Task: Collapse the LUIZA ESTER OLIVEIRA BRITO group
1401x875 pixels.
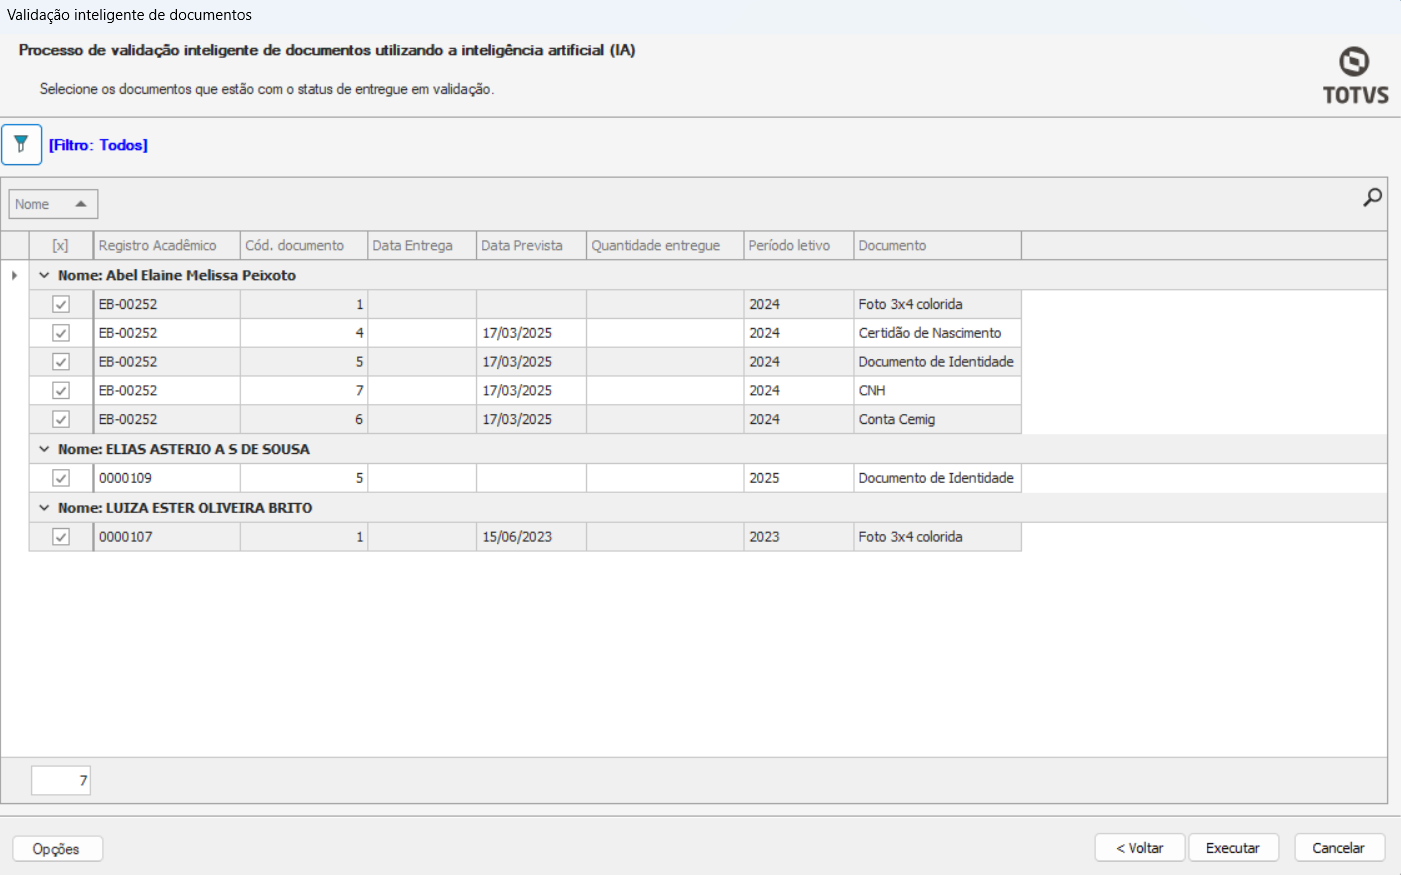Action: (x=44, y=508)
